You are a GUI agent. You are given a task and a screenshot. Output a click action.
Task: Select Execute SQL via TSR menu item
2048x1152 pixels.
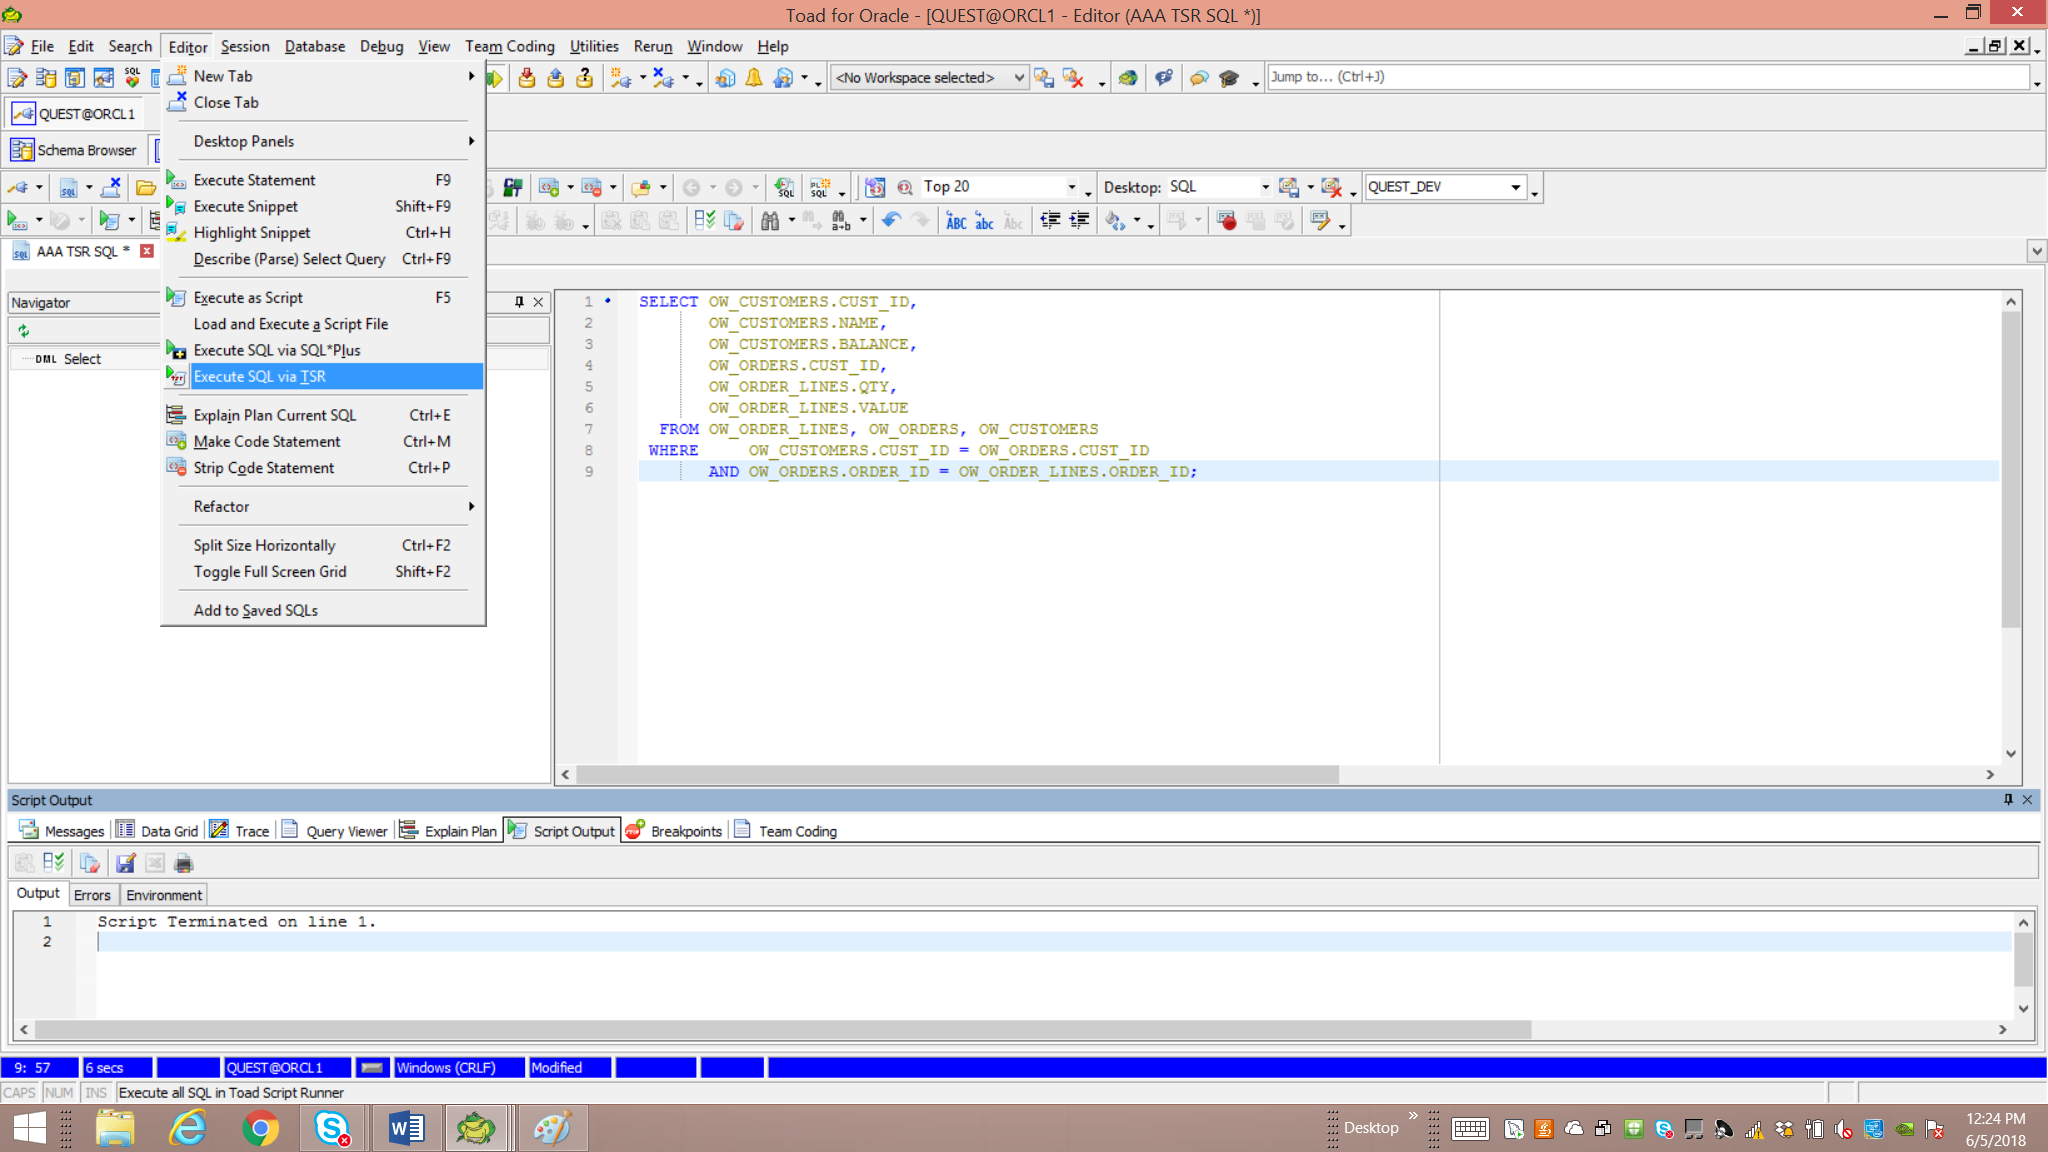(324, 376)
